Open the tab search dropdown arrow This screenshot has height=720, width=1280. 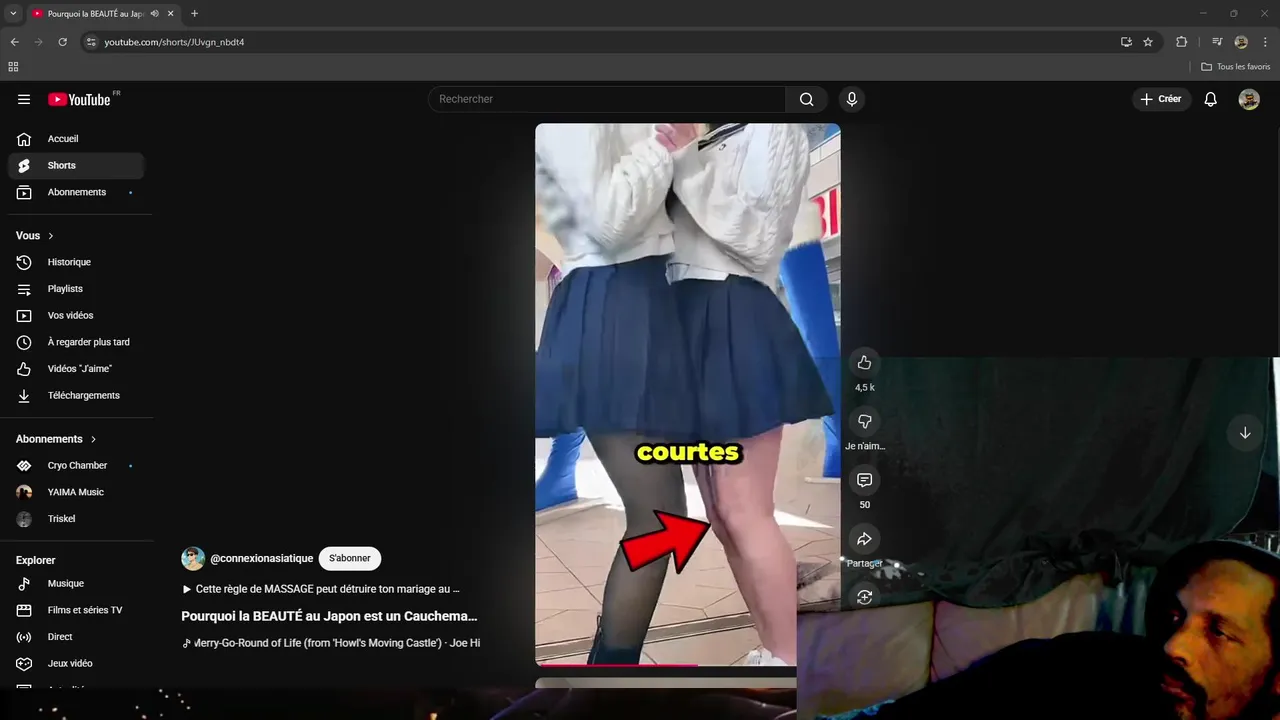tap(13, 13)
